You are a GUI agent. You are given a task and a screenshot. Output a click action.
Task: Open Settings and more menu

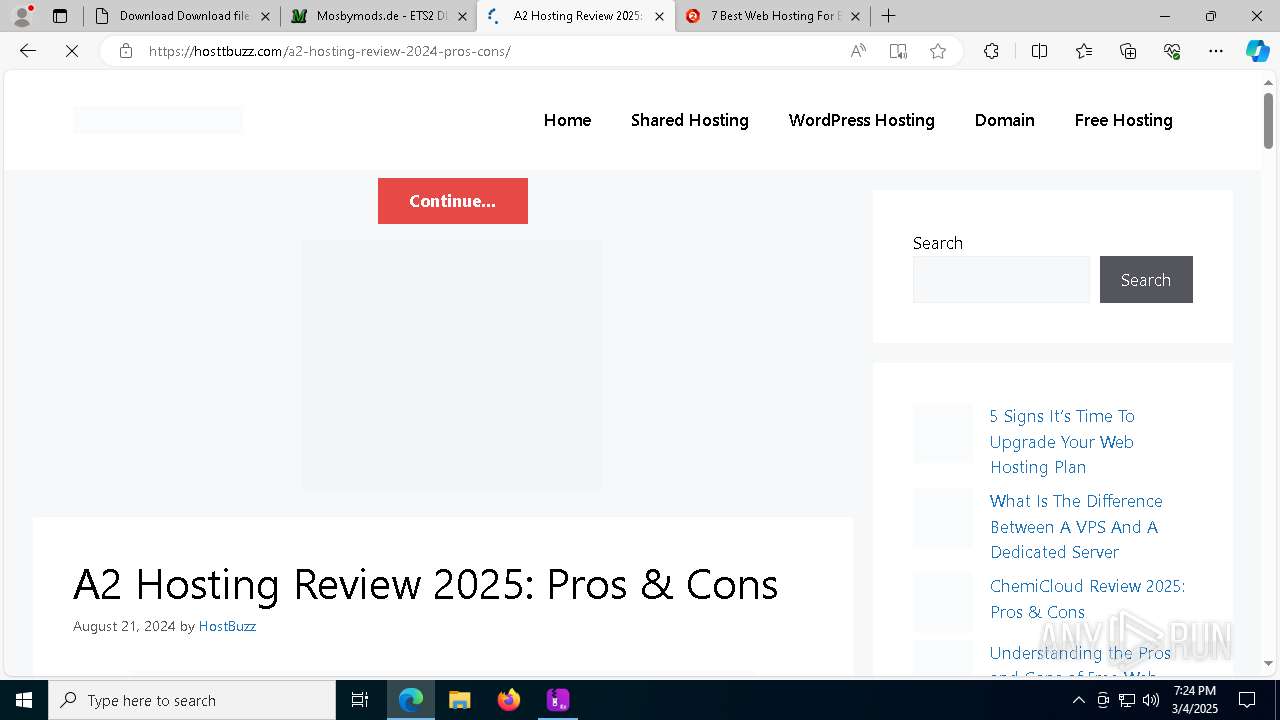1216,51
